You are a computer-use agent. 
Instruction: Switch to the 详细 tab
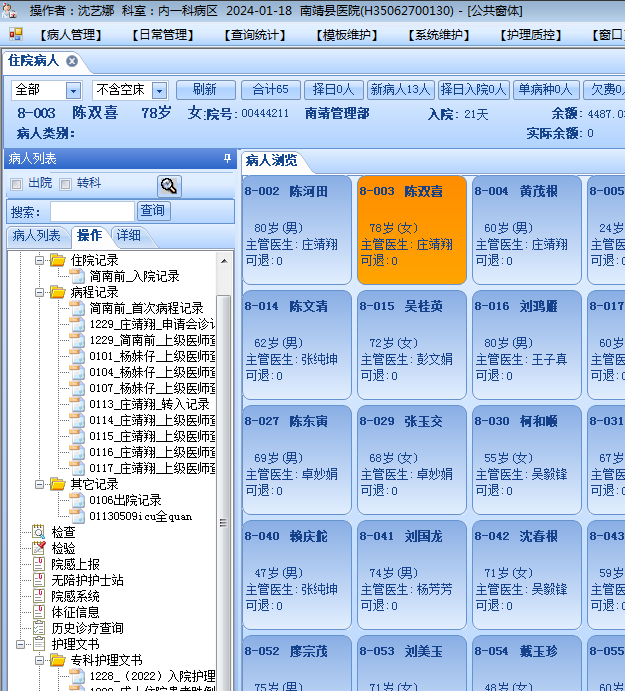tap(129, 236)
